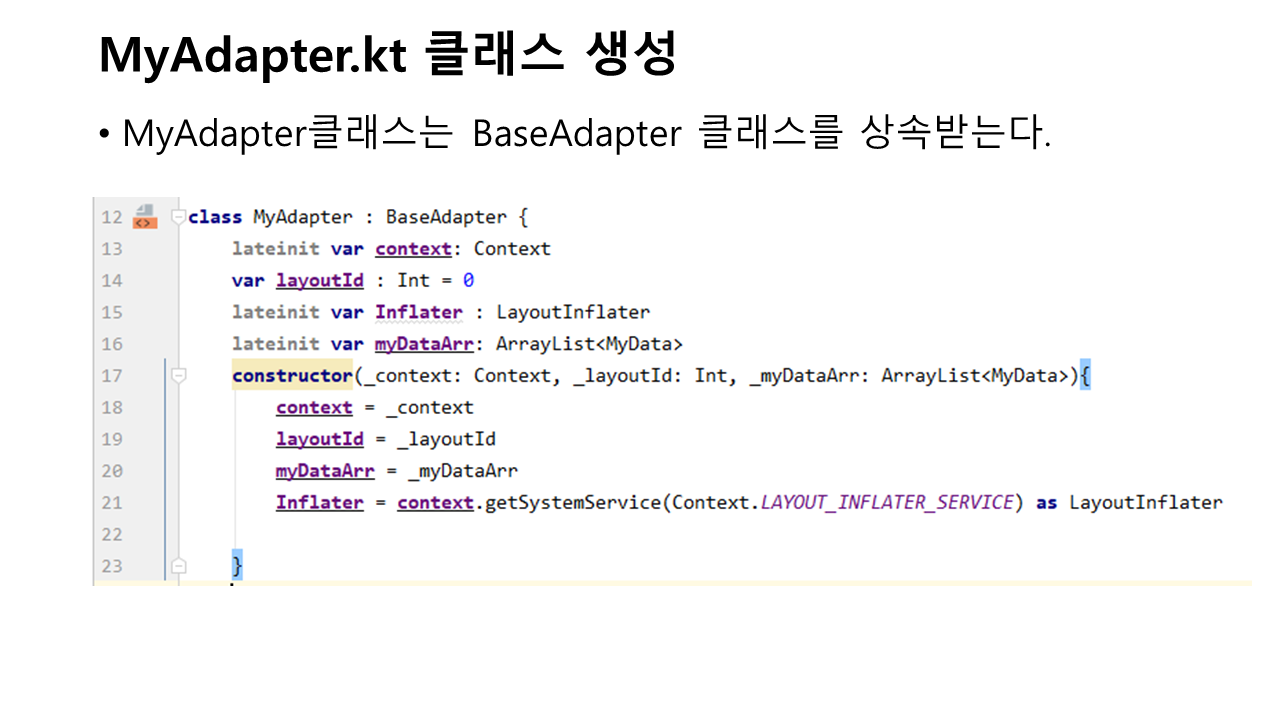Collapse the constructor block at line 17

click(x=178, y=376)
